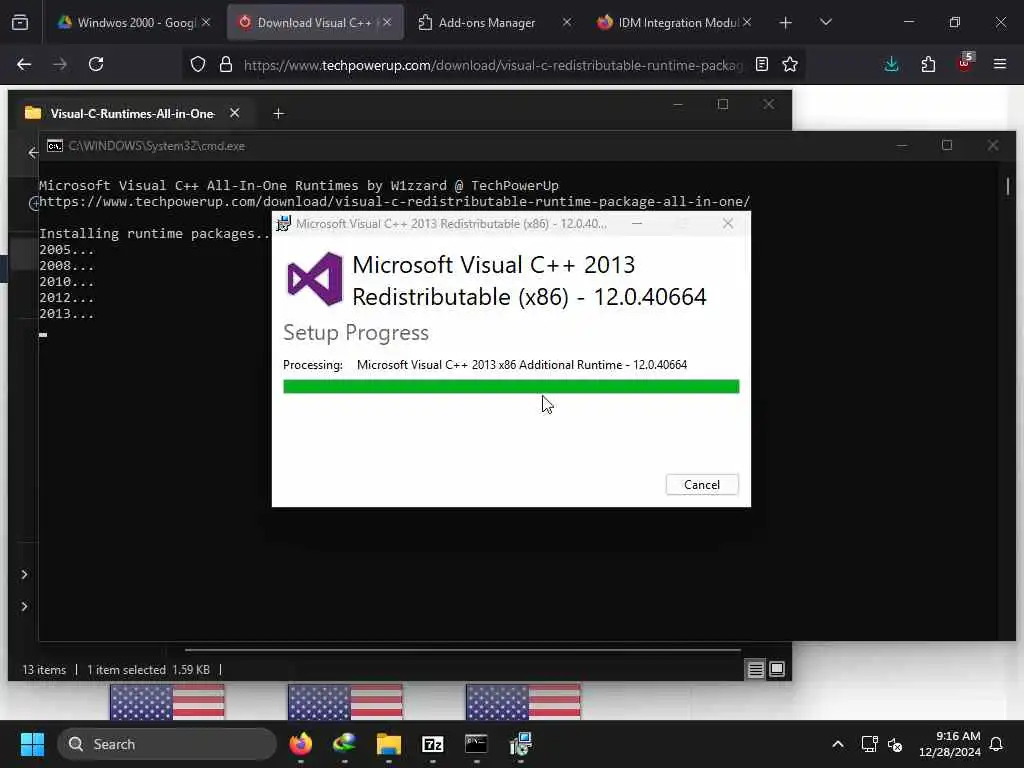The width and height of the screenshot is (1024, 768).
Task: Click the middle flag thumbnail on webpage
Action: point(345,702)
